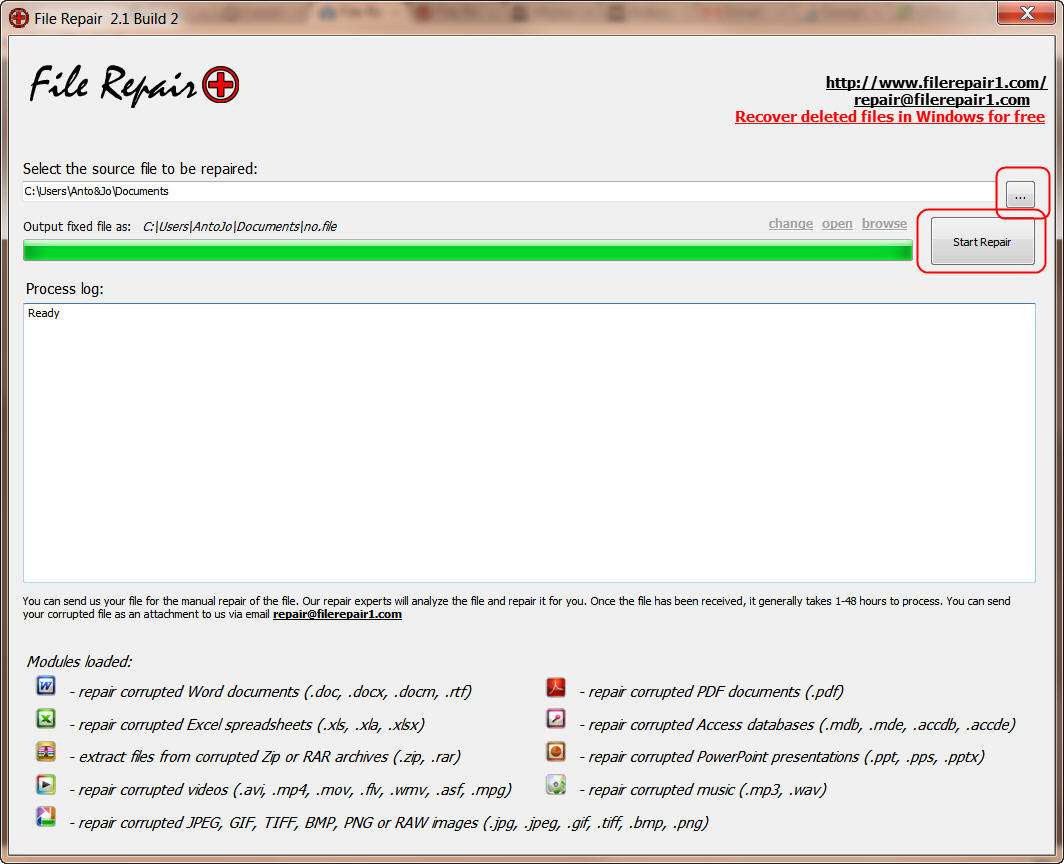Screen dimensions: 1064x864
Task: Click 'extract files from corrupted Zip' text
Action: pyautogui.click(x=265, y=757)
